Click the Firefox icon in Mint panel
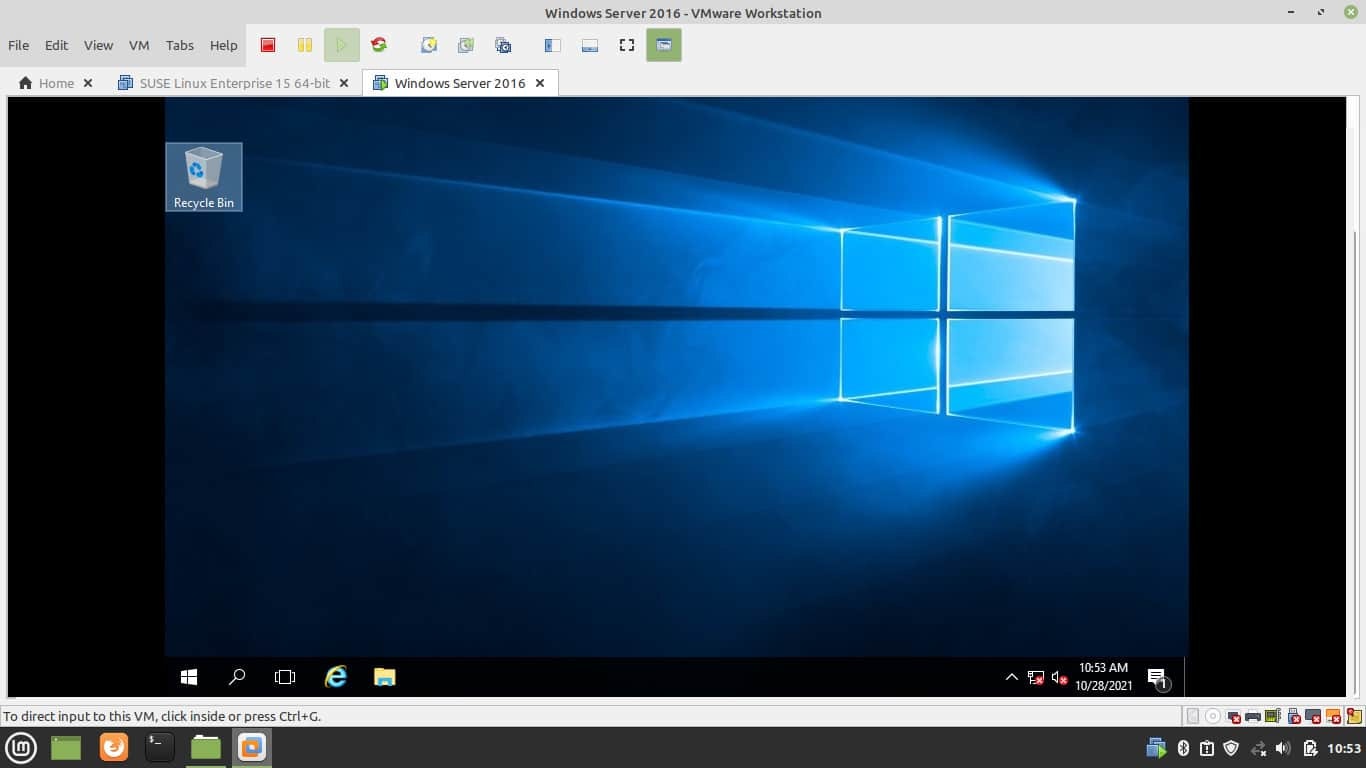 114,747
